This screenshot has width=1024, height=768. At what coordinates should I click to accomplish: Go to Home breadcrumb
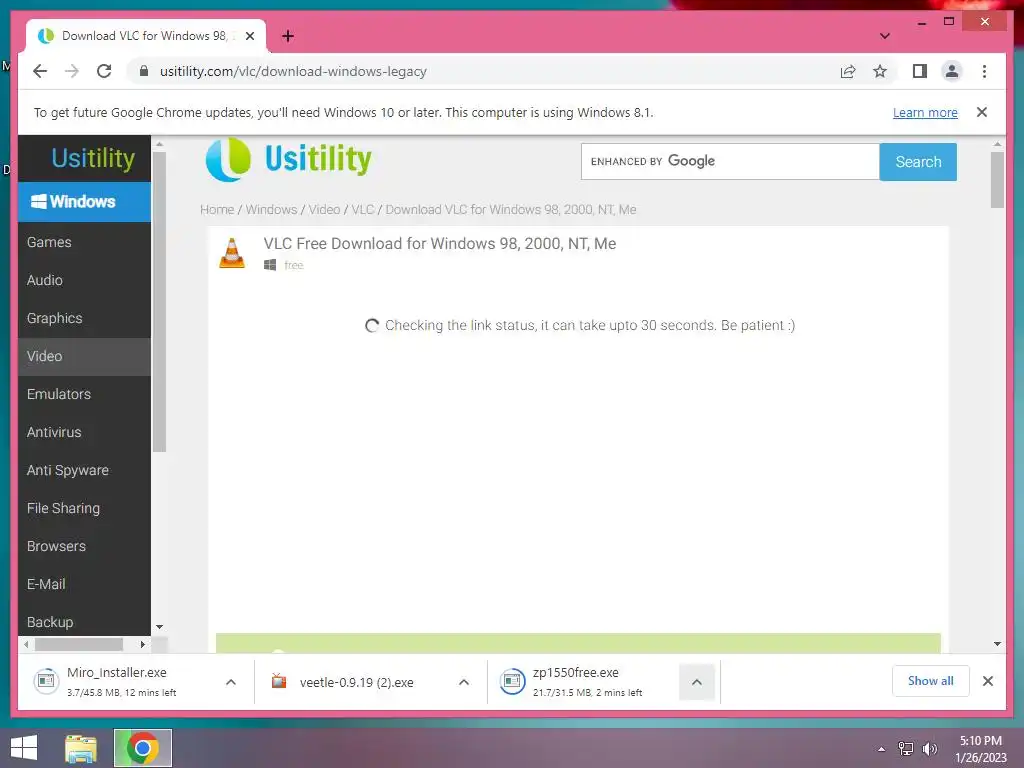click(x=217, y=210)
